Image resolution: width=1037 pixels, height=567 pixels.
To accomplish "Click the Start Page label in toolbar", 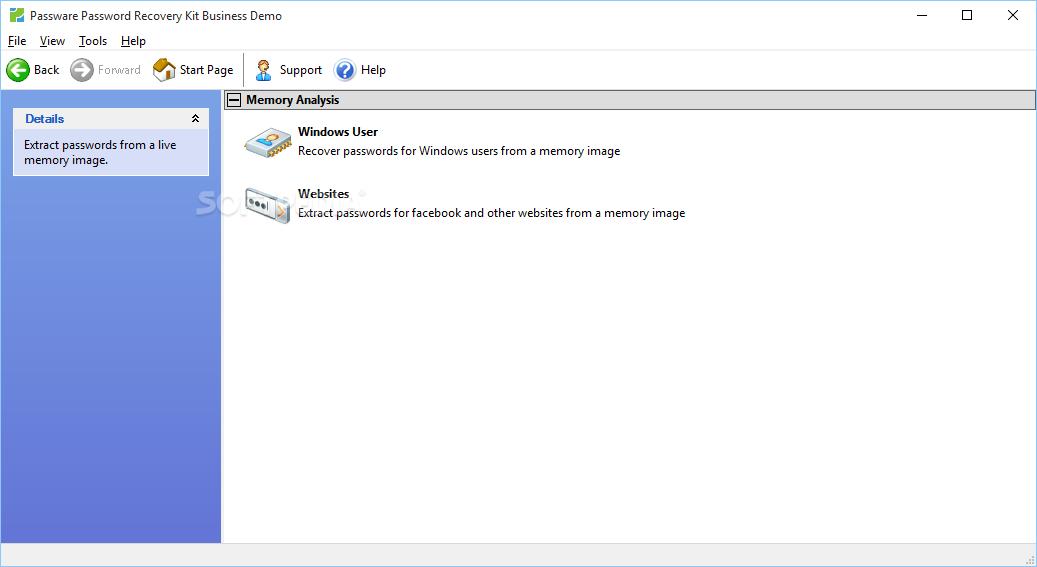I will coord(206,69).
